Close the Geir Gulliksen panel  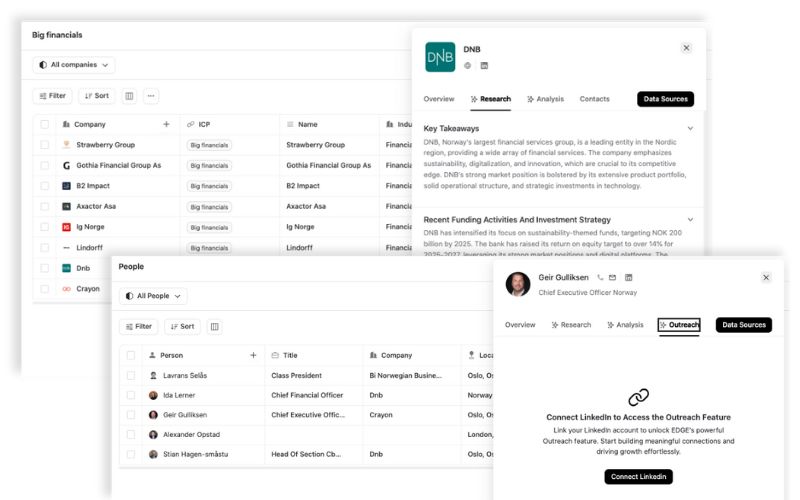(x=766, y=278)
